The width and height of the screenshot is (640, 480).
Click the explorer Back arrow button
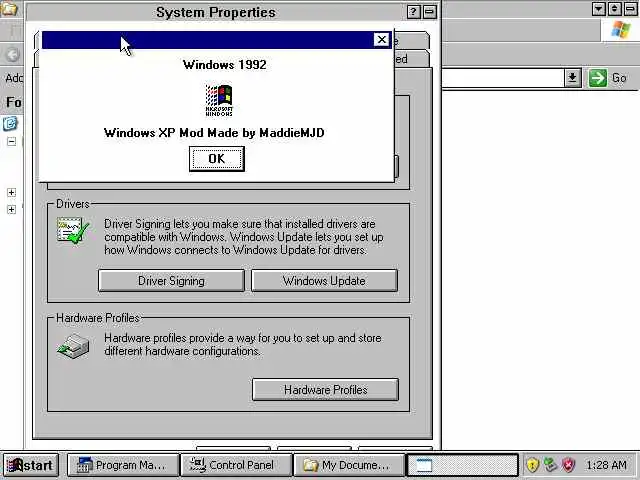pos(13,55)
